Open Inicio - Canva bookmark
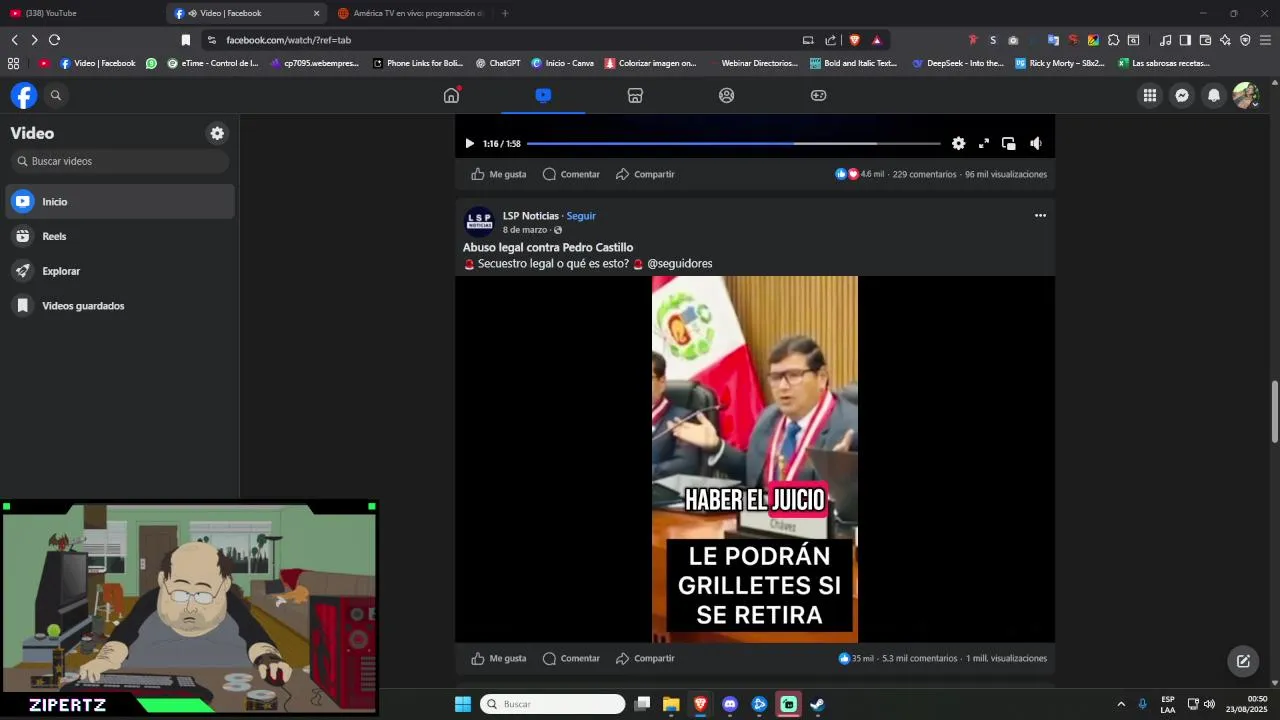The width and height of the screenshot is (1280, 720). (562, 63)
